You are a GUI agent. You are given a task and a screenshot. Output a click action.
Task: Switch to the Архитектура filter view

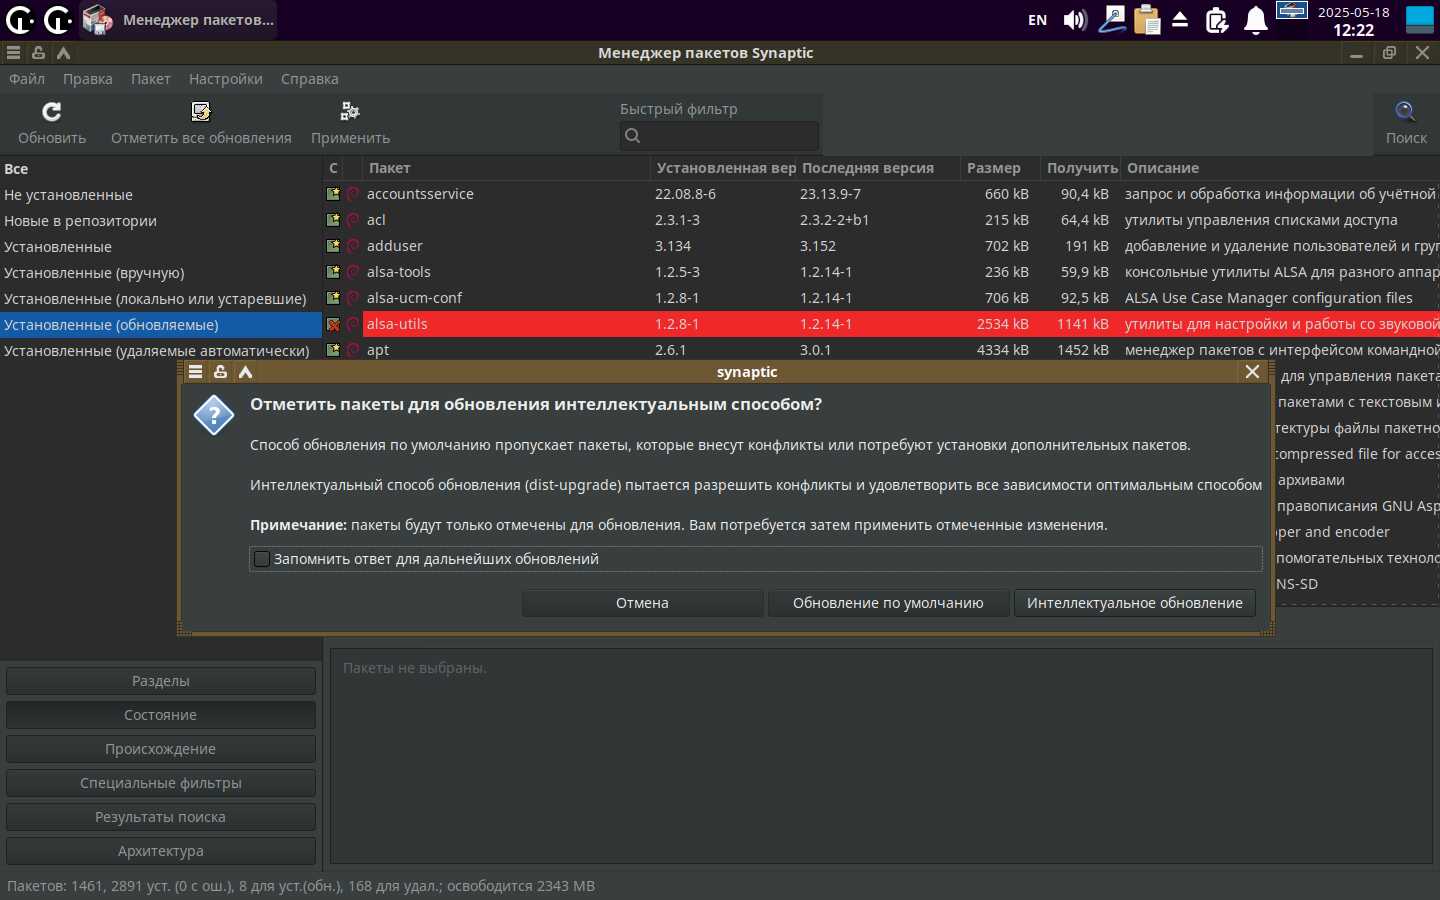coord(161,851)
